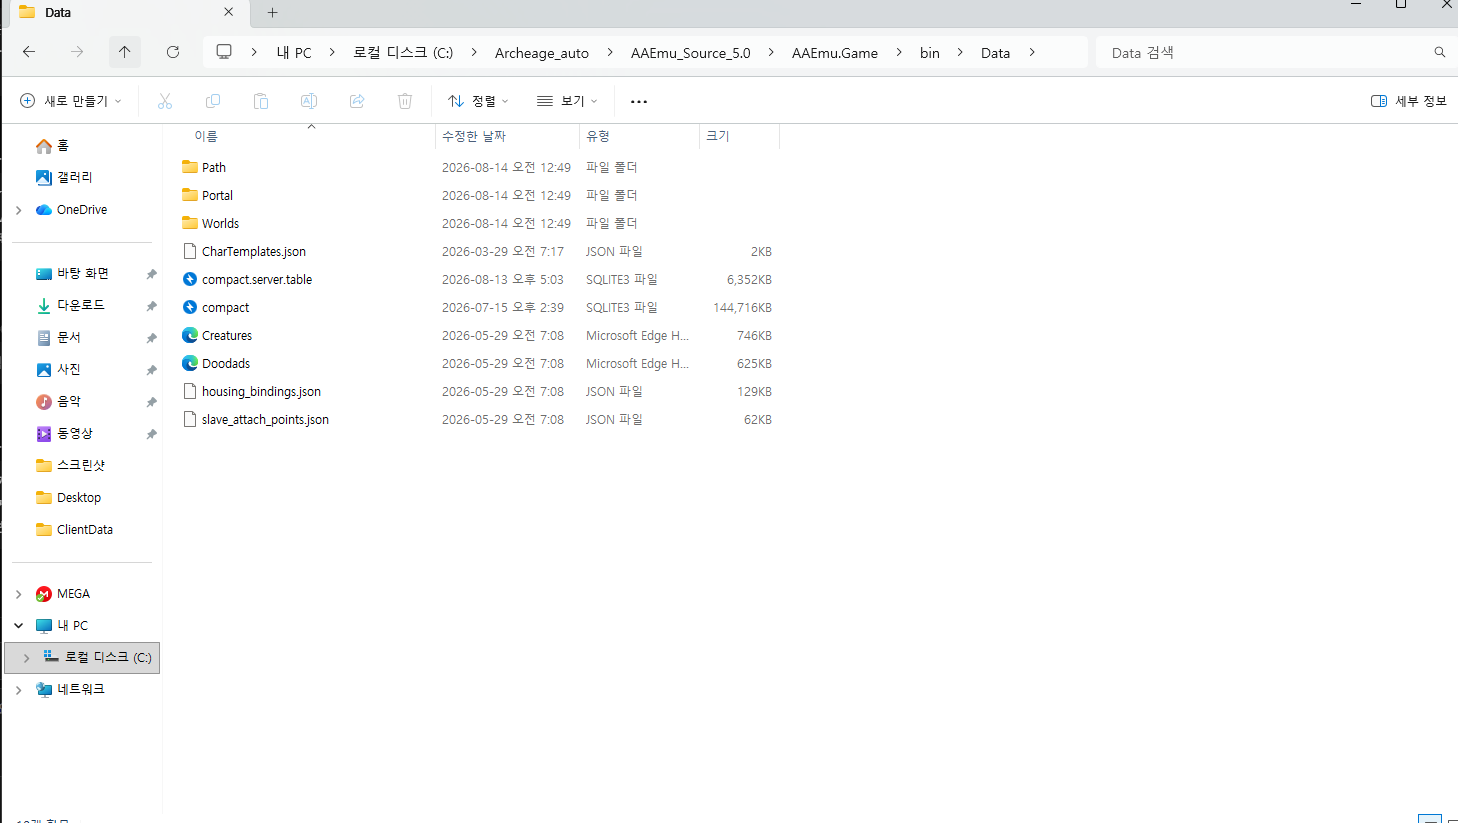The image size is (1458, 823).
Task: Click the search magnifier icon
Action: click(1440, 52)
